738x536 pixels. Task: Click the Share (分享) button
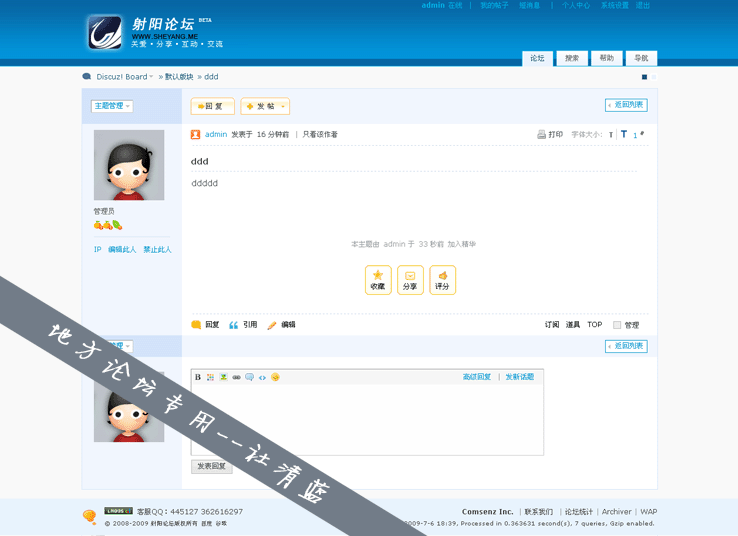(x=410, y=280)
